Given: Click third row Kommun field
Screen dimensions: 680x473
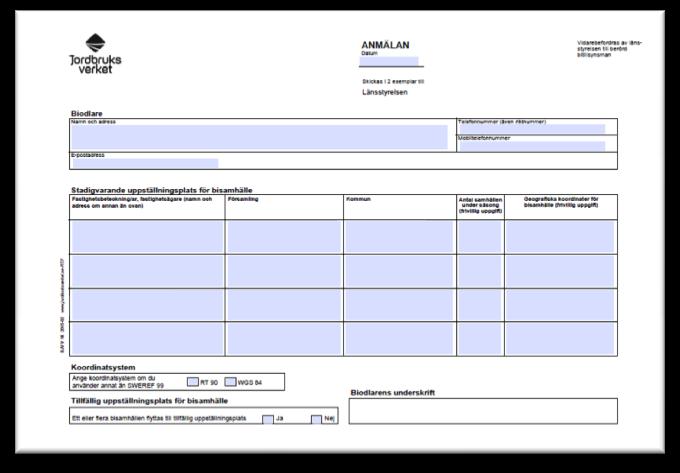Looking at the screenshot, I should (399, 305).
